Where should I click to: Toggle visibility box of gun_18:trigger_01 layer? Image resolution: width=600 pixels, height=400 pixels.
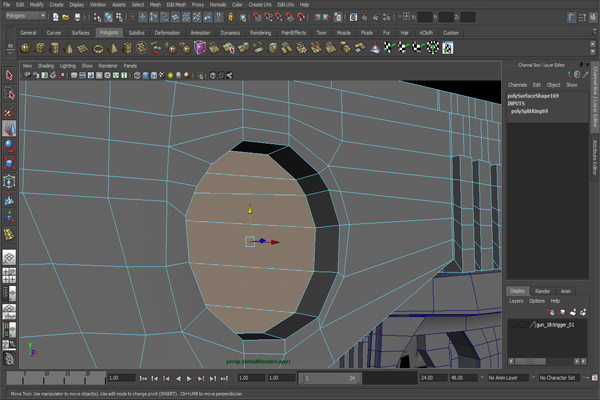coord(514,325)
